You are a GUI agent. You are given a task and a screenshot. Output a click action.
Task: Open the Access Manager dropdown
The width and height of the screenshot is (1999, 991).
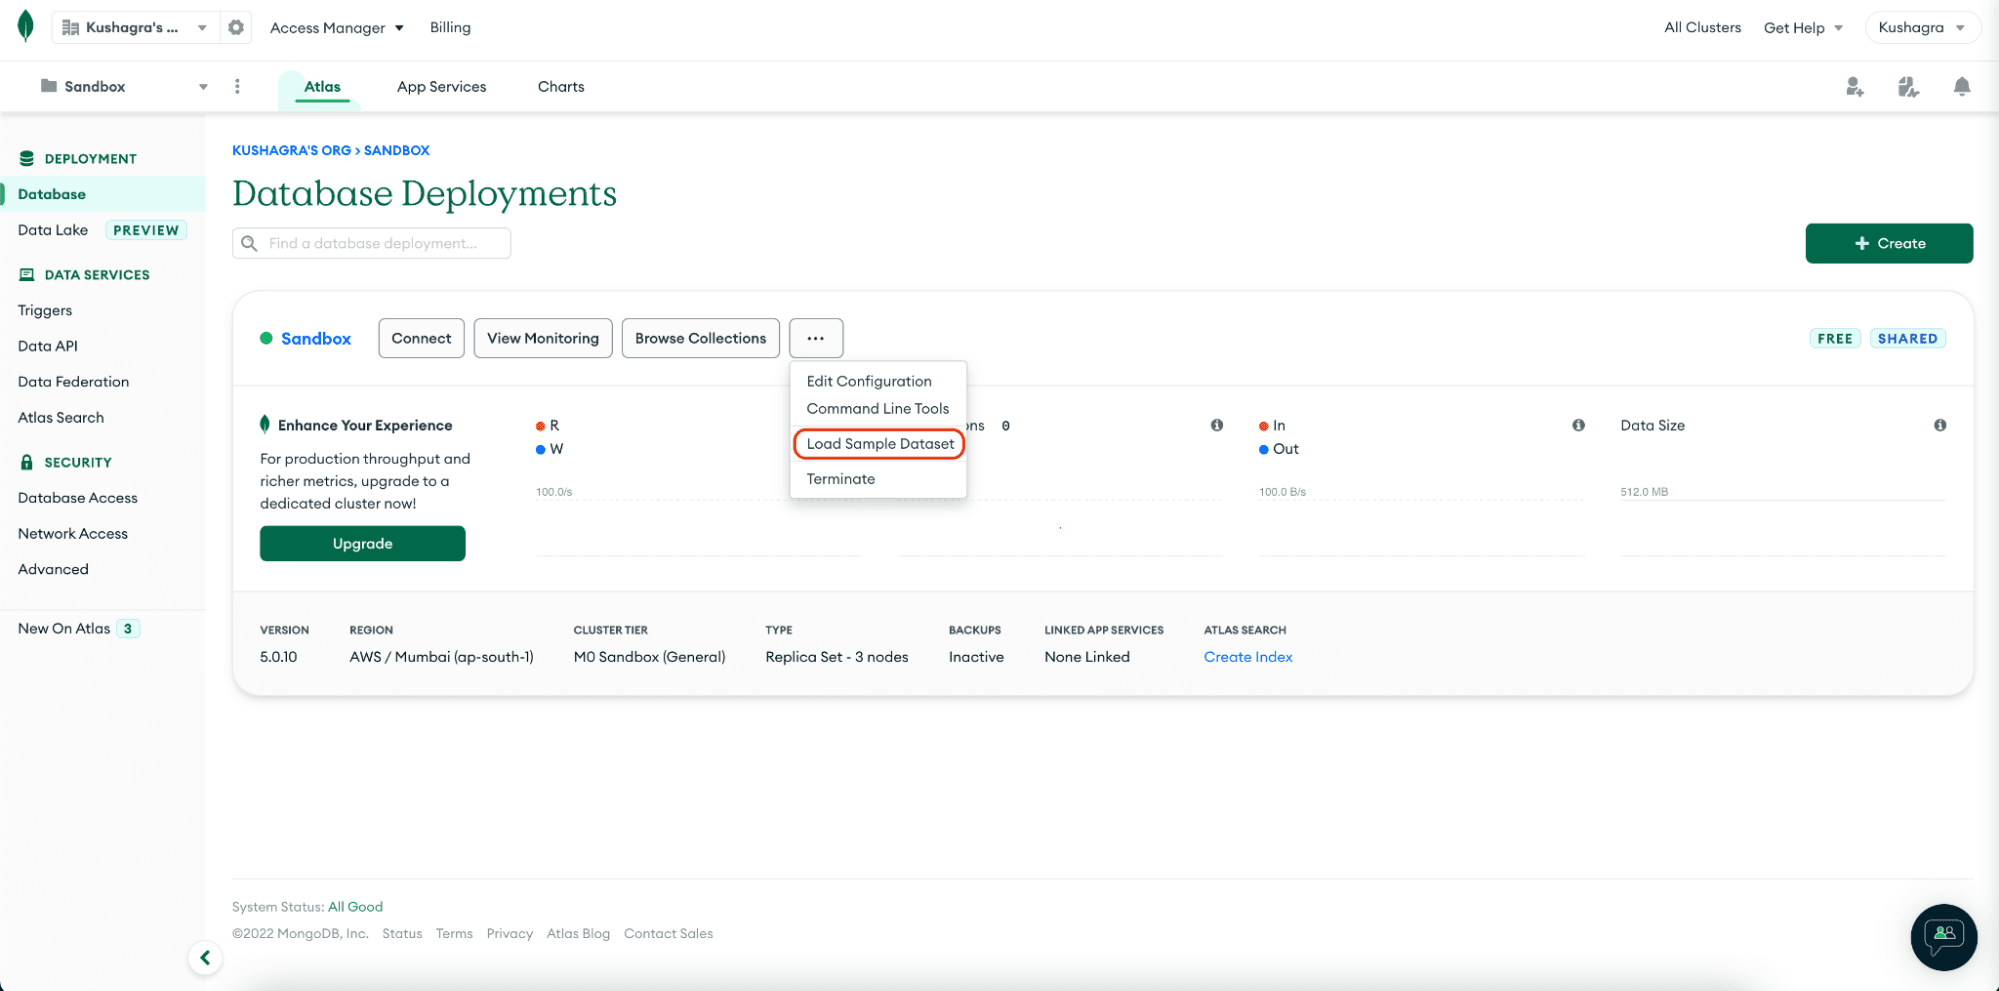tap(336, 28)
